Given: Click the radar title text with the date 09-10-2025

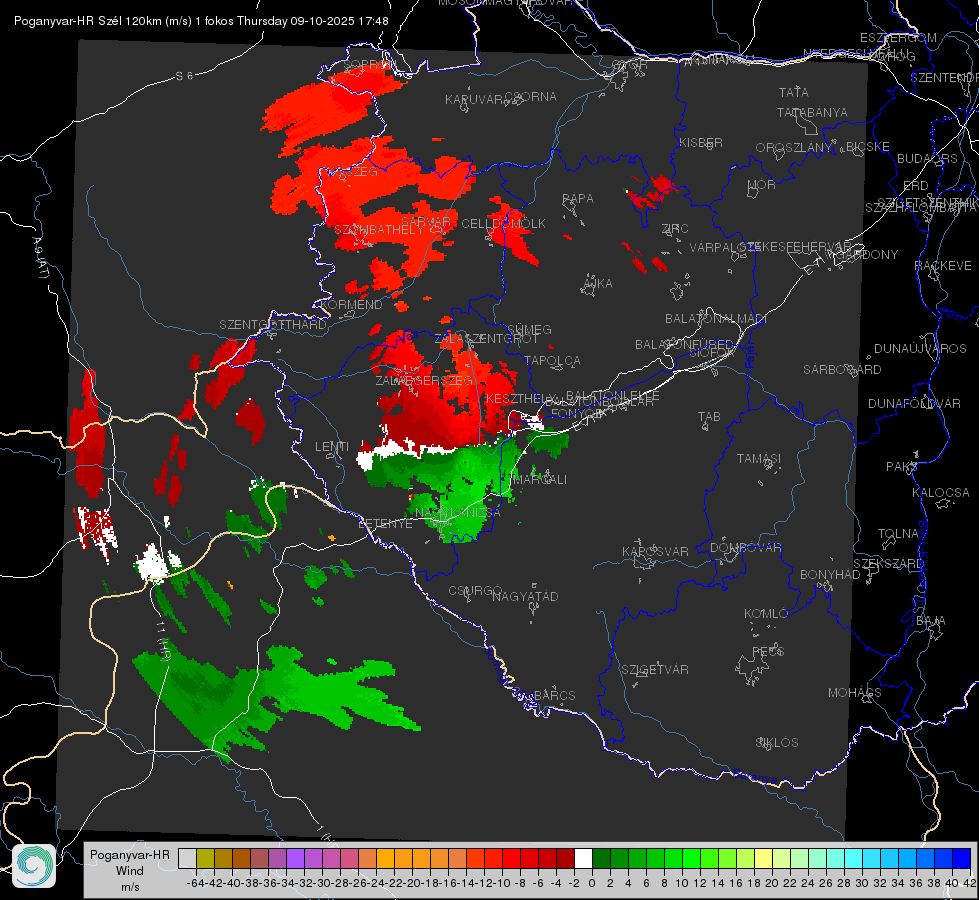Looking at the screenshot, I should [201, 21].
